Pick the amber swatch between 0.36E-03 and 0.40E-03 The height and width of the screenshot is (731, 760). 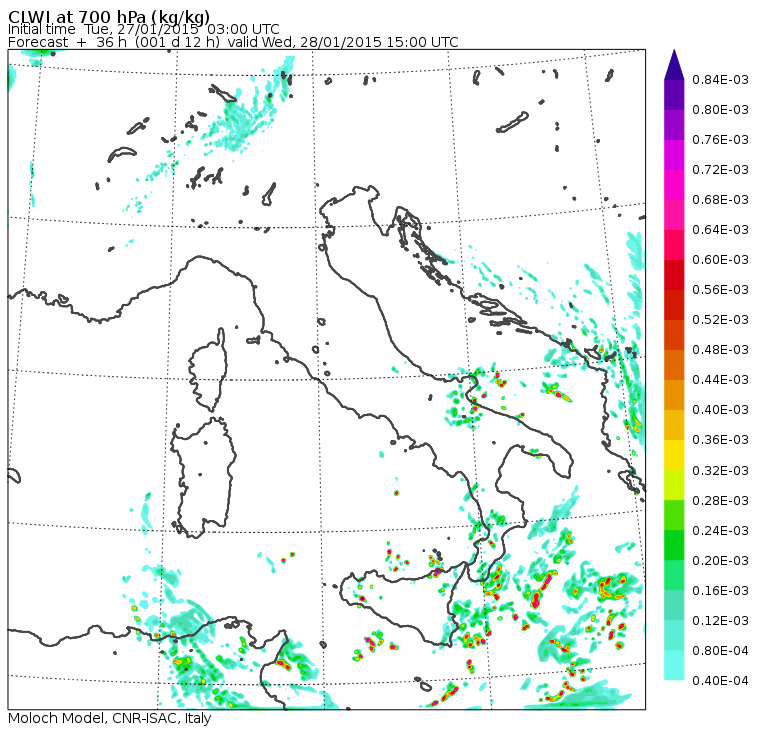pyautogui.click(x=674, y=426)
